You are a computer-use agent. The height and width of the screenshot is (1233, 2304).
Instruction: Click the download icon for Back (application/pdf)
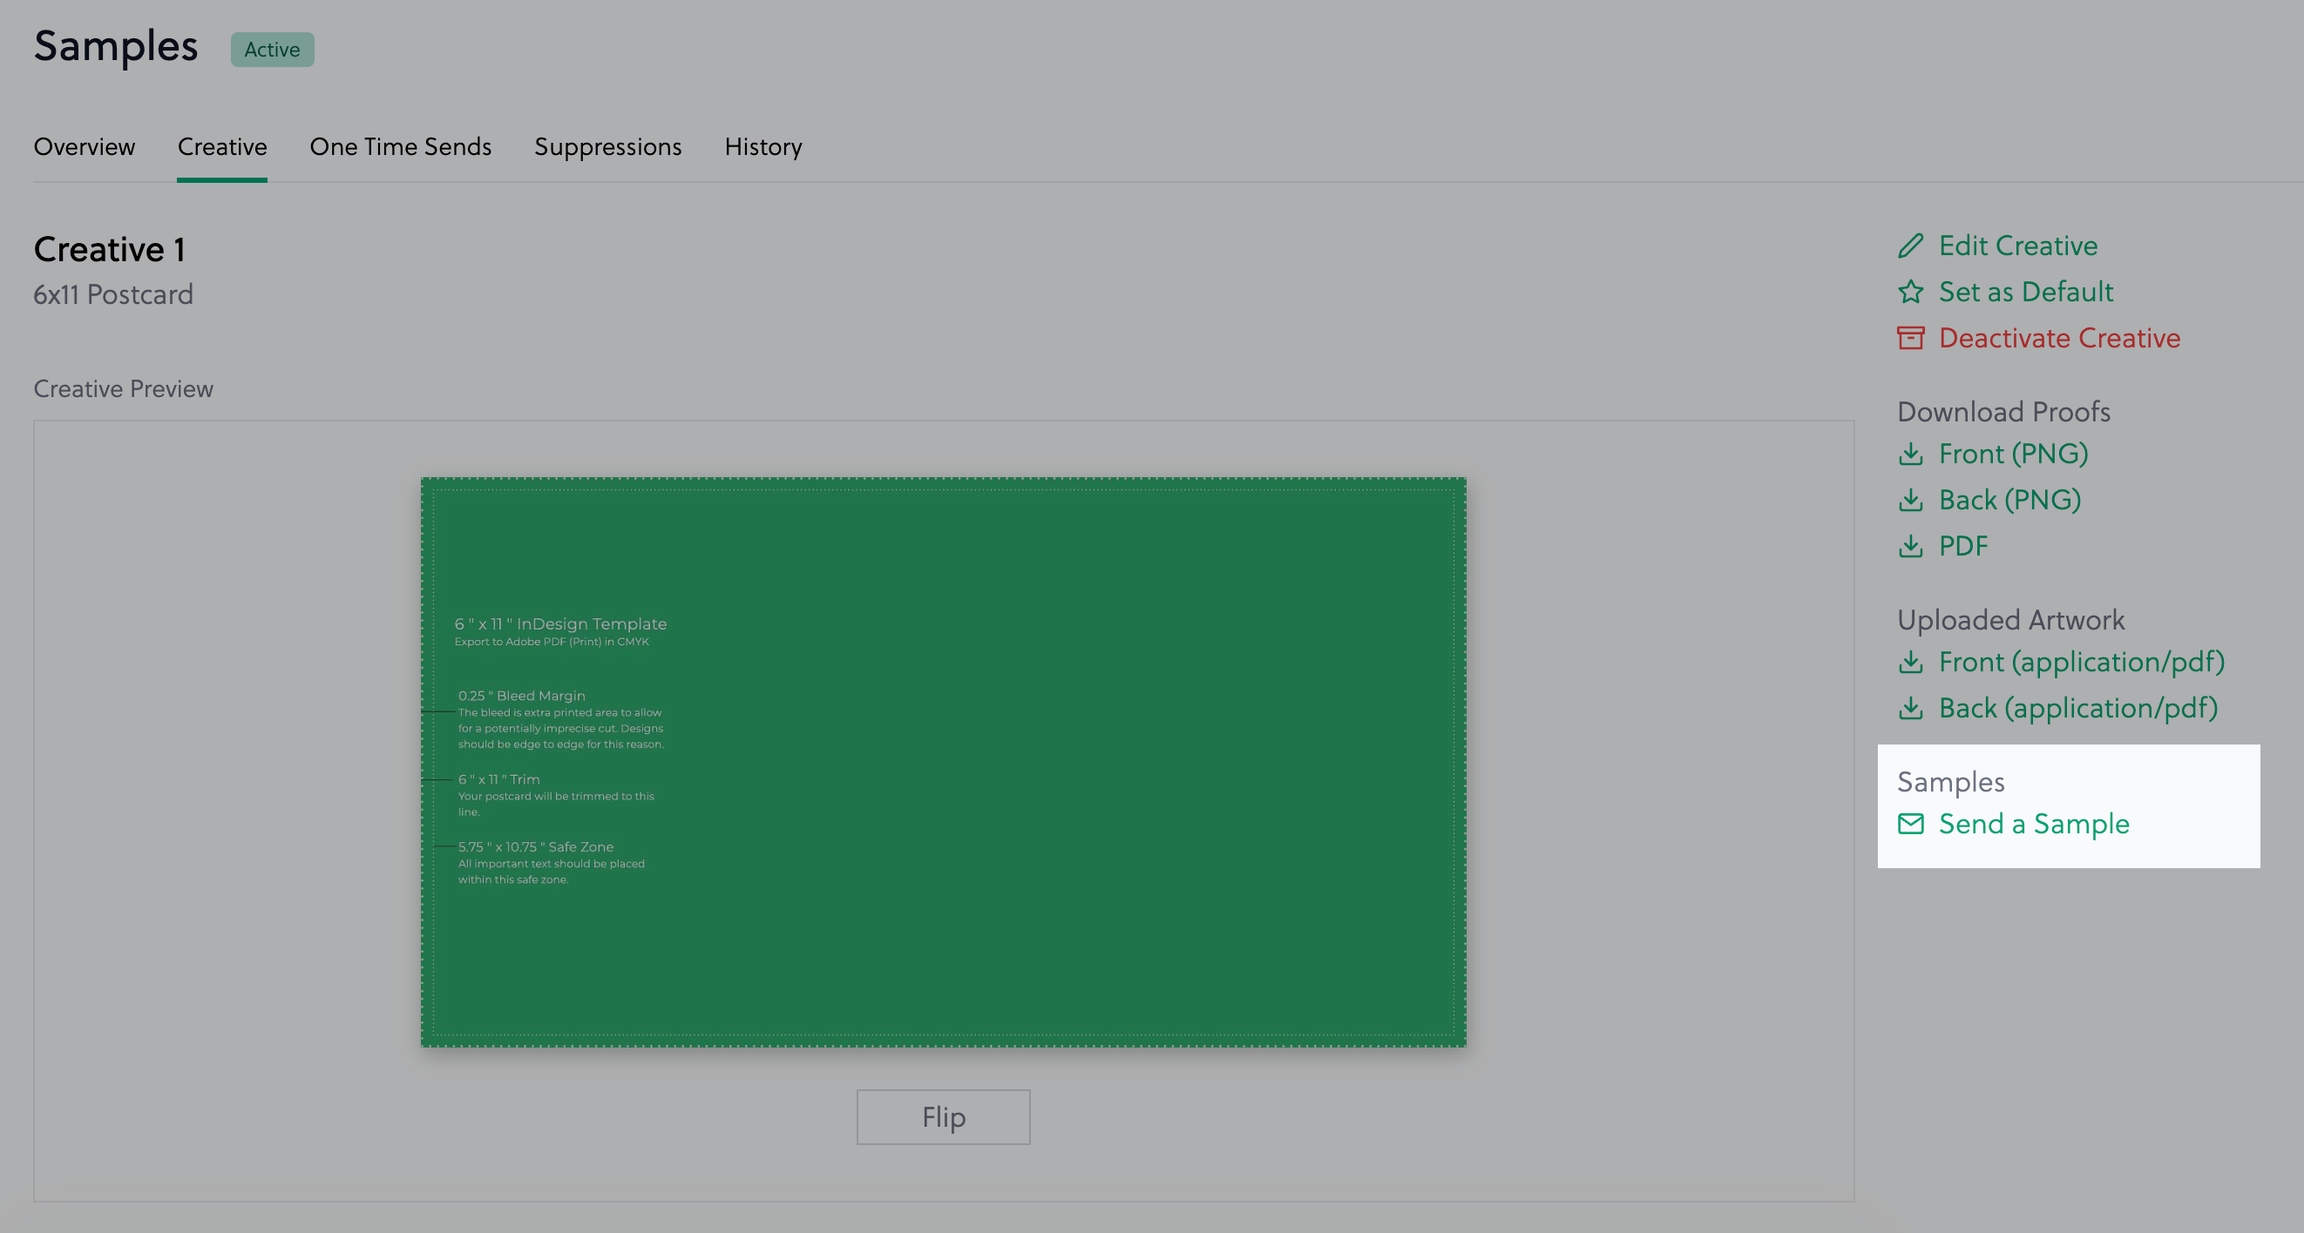coord(1910,708)
